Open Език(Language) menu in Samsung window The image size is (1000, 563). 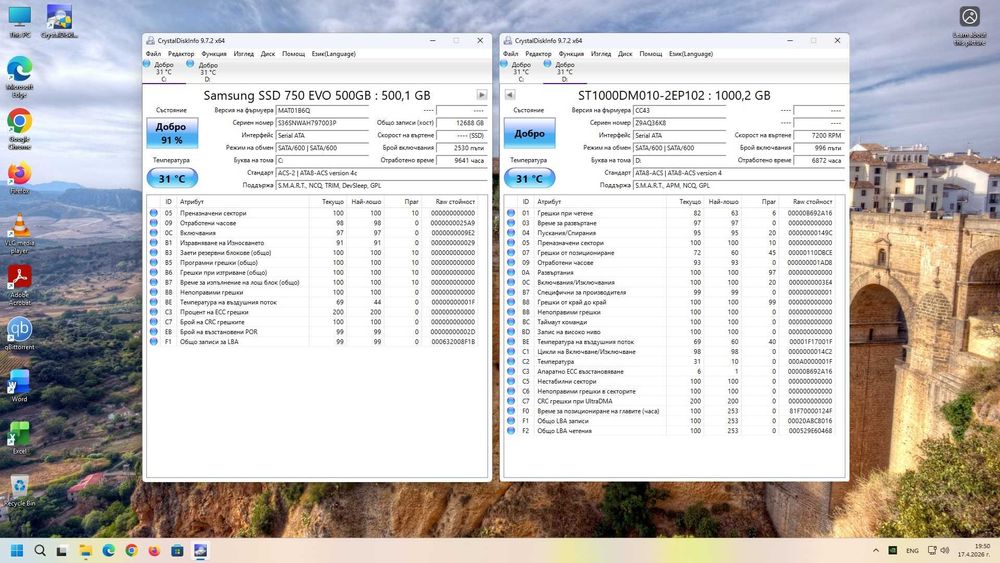coord(334,54)
